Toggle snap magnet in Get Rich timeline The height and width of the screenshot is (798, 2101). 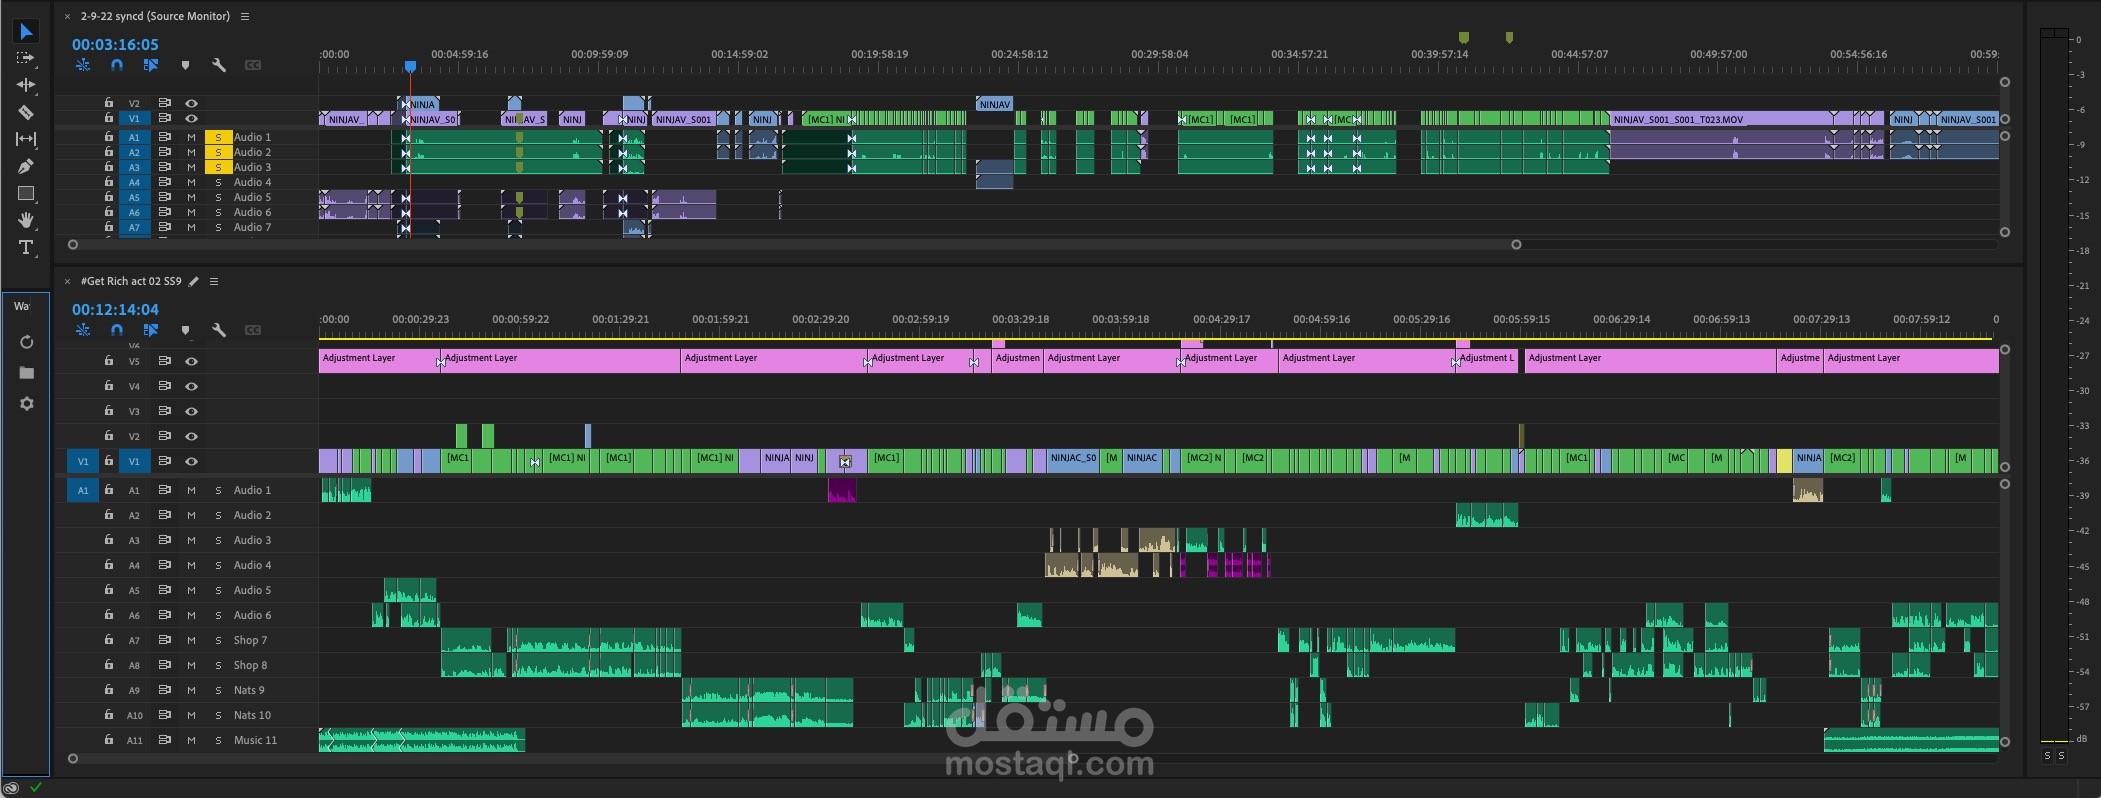click(117, 330)
